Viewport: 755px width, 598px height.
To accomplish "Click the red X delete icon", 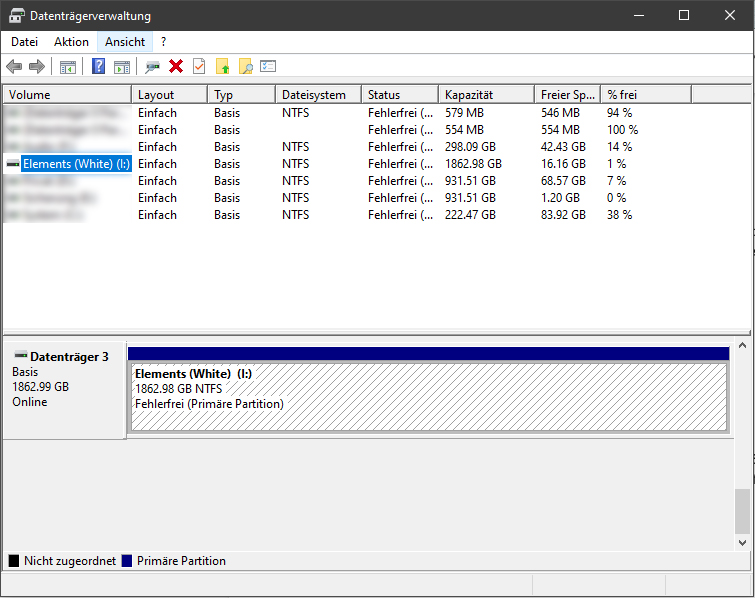I will tap(176, 66).
